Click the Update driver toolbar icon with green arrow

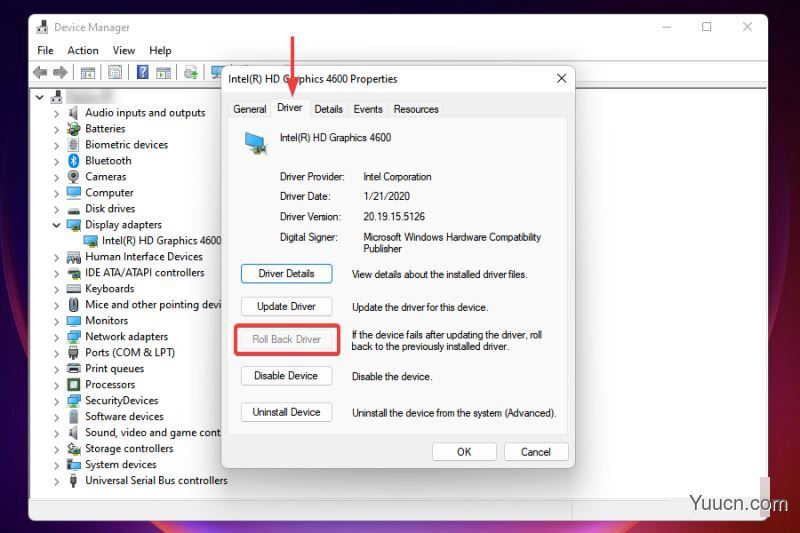point(191,72)
